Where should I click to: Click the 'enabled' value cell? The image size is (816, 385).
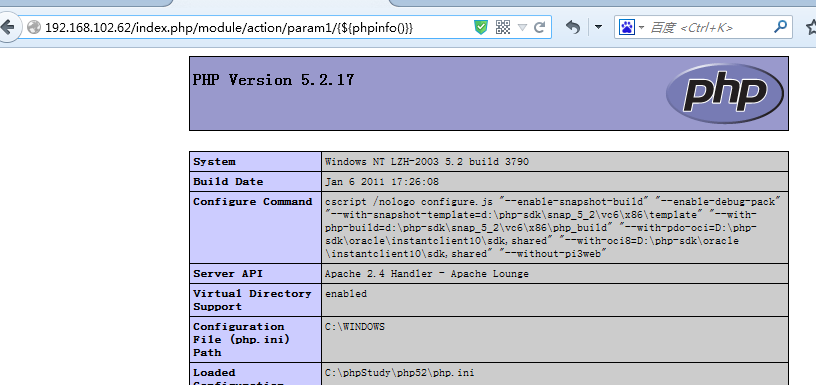pos(346,294)
